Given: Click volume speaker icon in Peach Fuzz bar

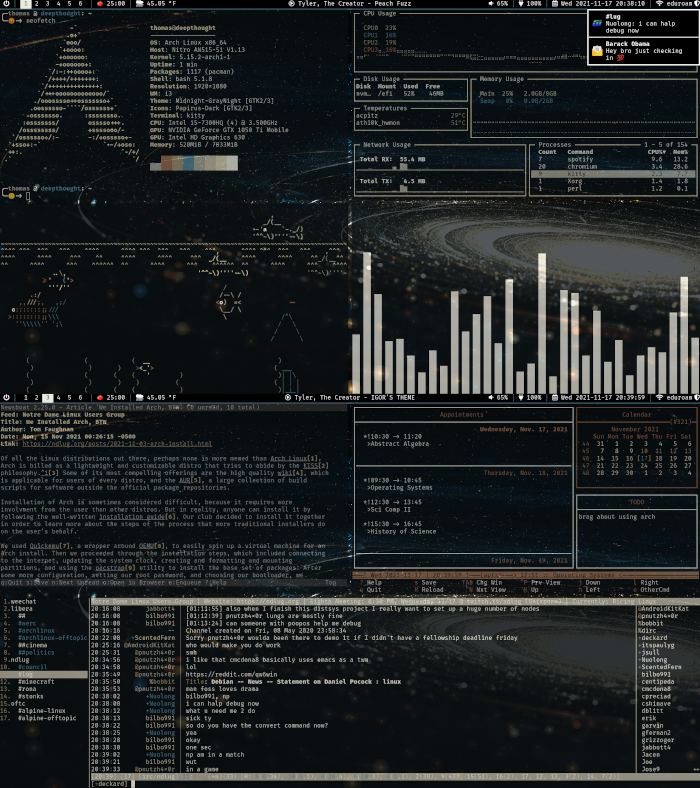Looking at the screenshot, I should 491,4.
